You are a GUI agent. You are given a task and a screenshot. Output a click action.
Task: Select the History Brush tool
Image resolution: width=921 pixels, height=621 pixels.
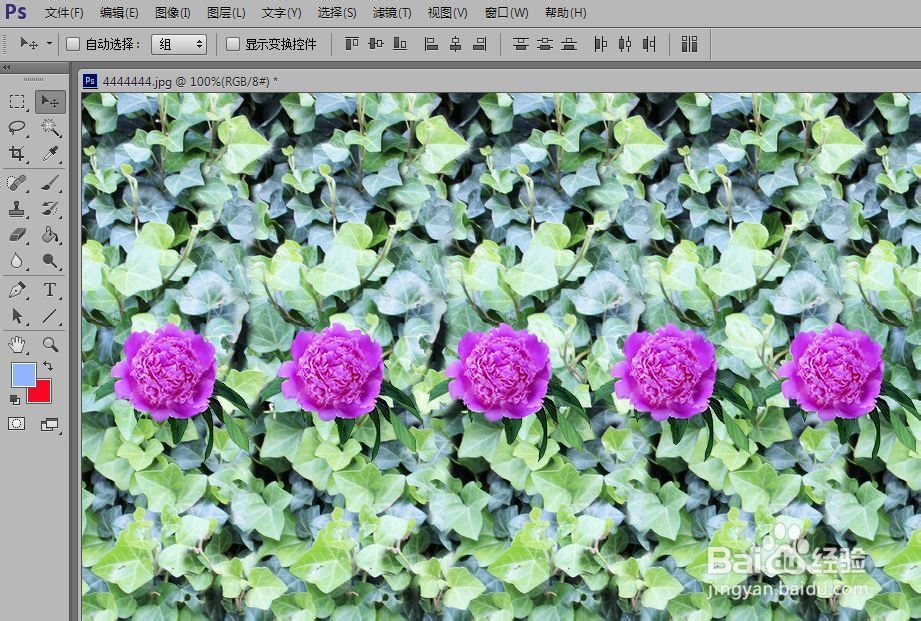[50, 209]
